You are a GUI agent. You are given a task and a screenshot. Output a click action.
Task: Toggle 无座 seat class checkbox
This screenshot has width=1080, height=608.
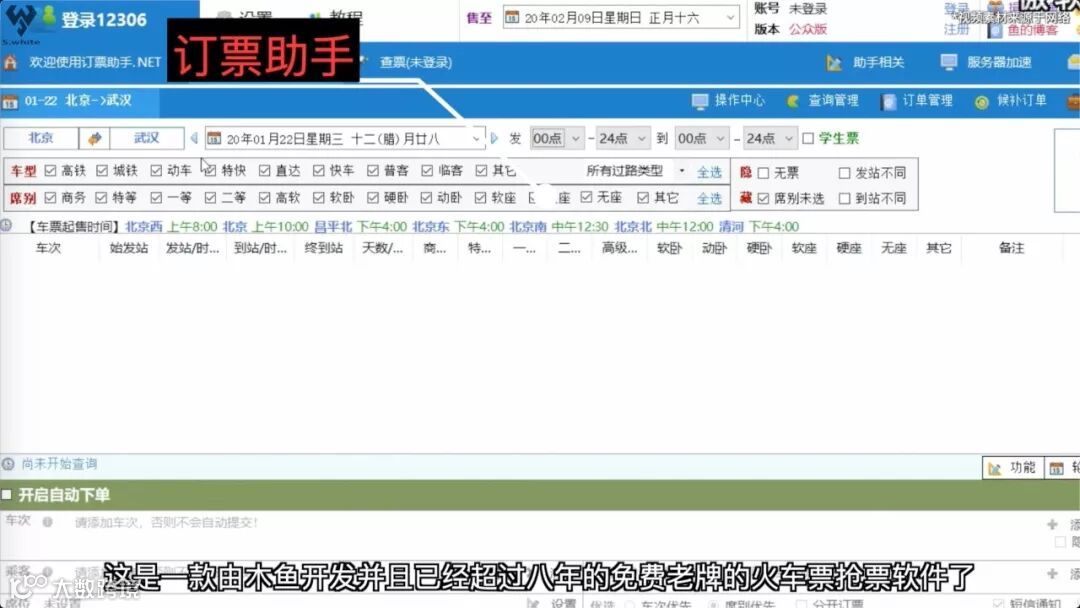click(586, 198)
